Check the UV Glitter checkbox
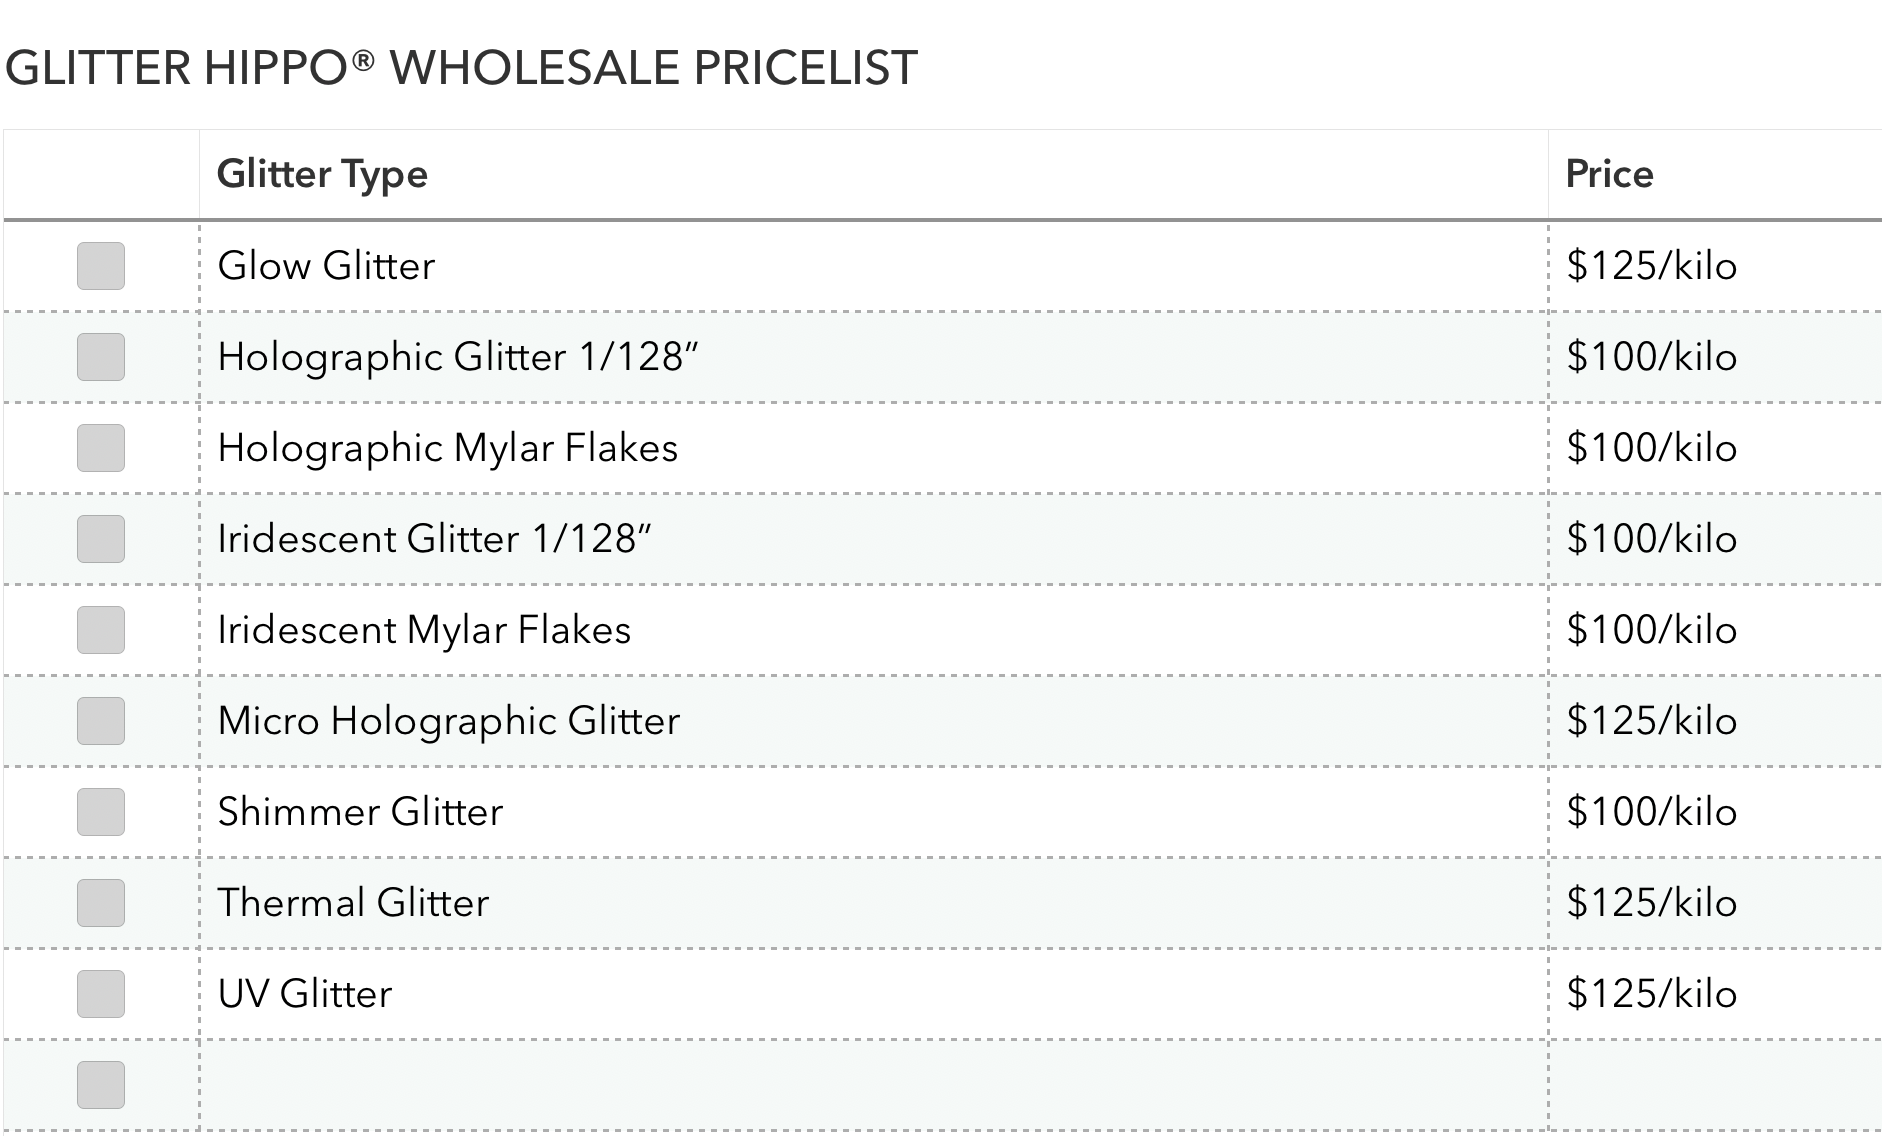The image size is (1882, 1136). pos(101,994)
